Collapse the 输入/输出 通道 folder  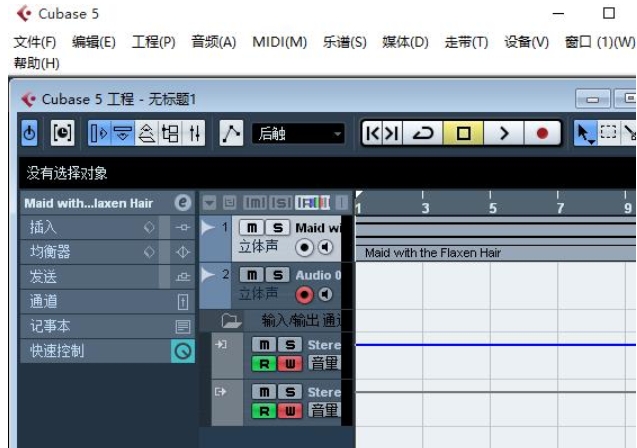[x=232, y=321]
